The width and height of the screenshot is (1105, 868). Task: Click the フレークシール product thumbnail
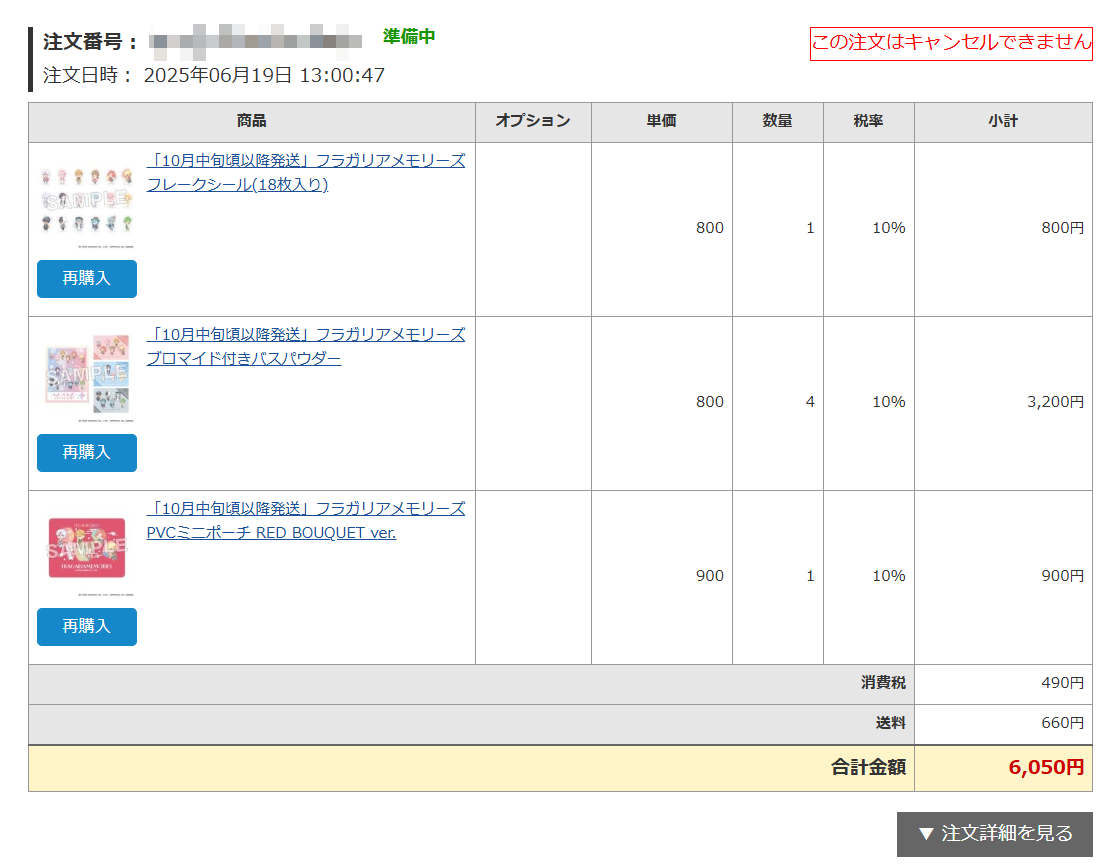pyautogui.click(x=87, y=201)
